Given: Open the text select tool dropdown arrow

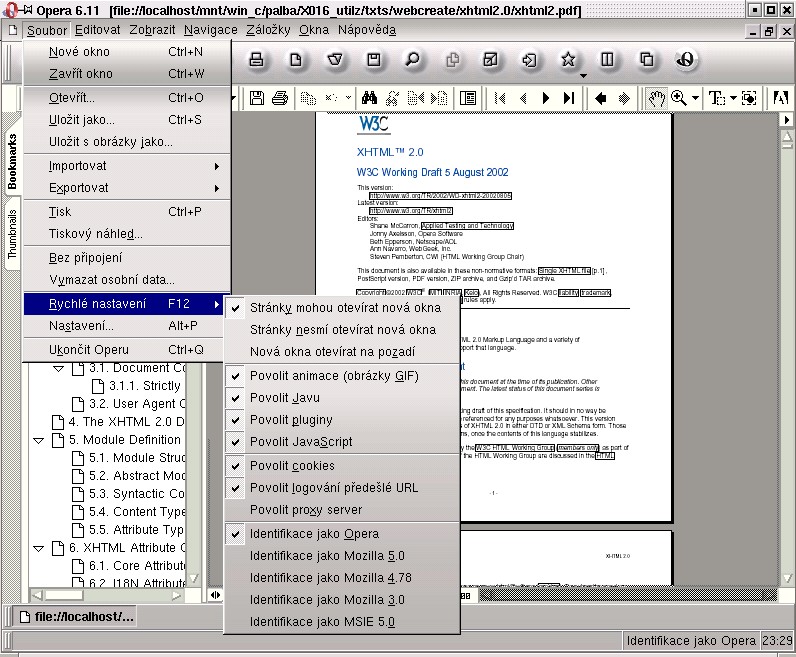Looking at the screenshot, I should [x=733, y=97].
